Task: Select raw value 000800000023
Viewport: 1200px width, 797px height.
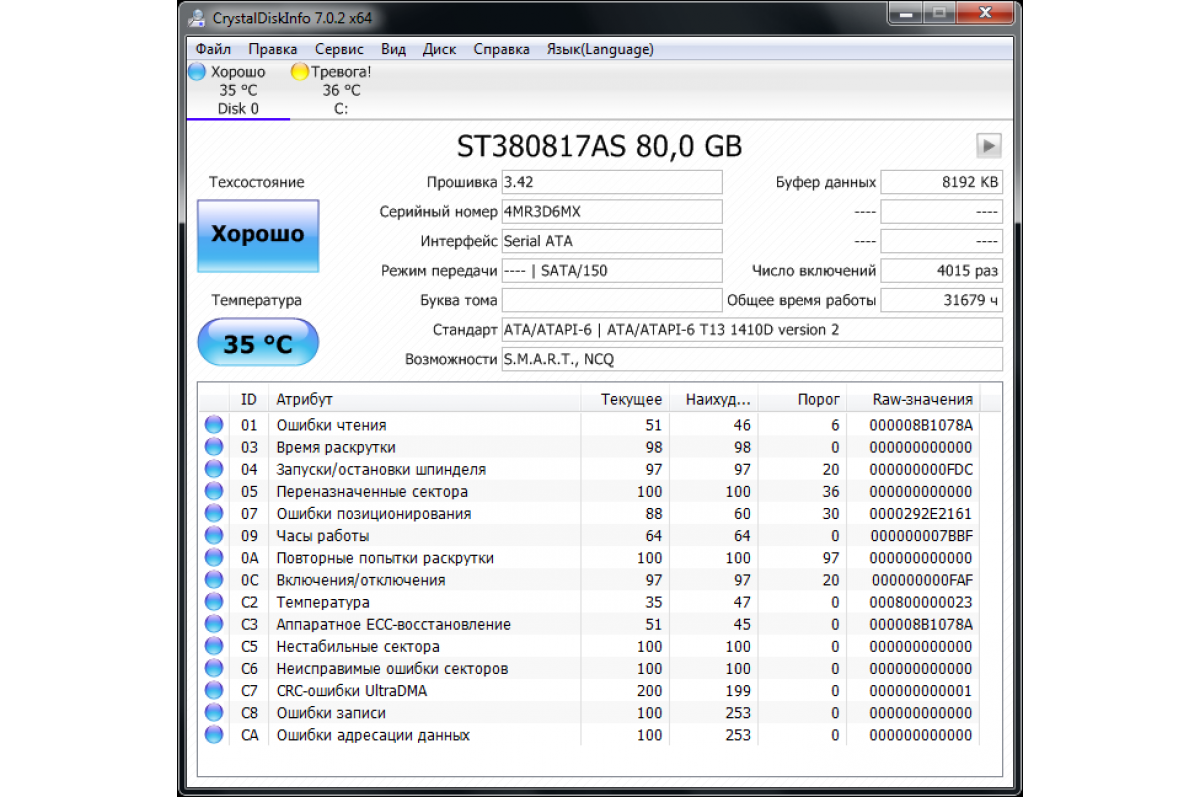Action: [922, 602]
